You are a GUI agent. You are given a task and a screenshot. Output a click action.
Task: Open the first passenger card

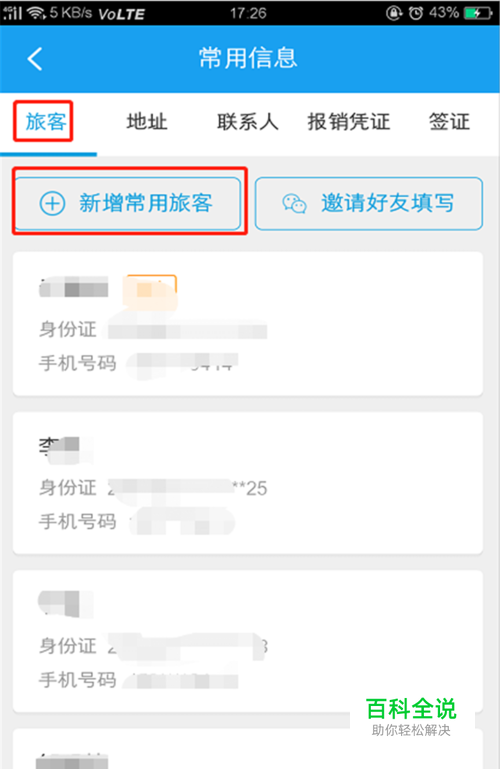click(x=248, y=324)
